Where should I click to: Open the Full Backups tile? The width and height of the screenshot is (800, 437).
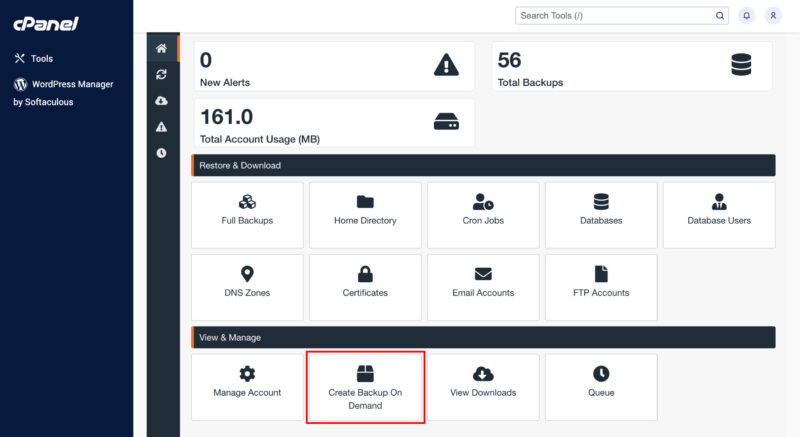coord(247,215)
